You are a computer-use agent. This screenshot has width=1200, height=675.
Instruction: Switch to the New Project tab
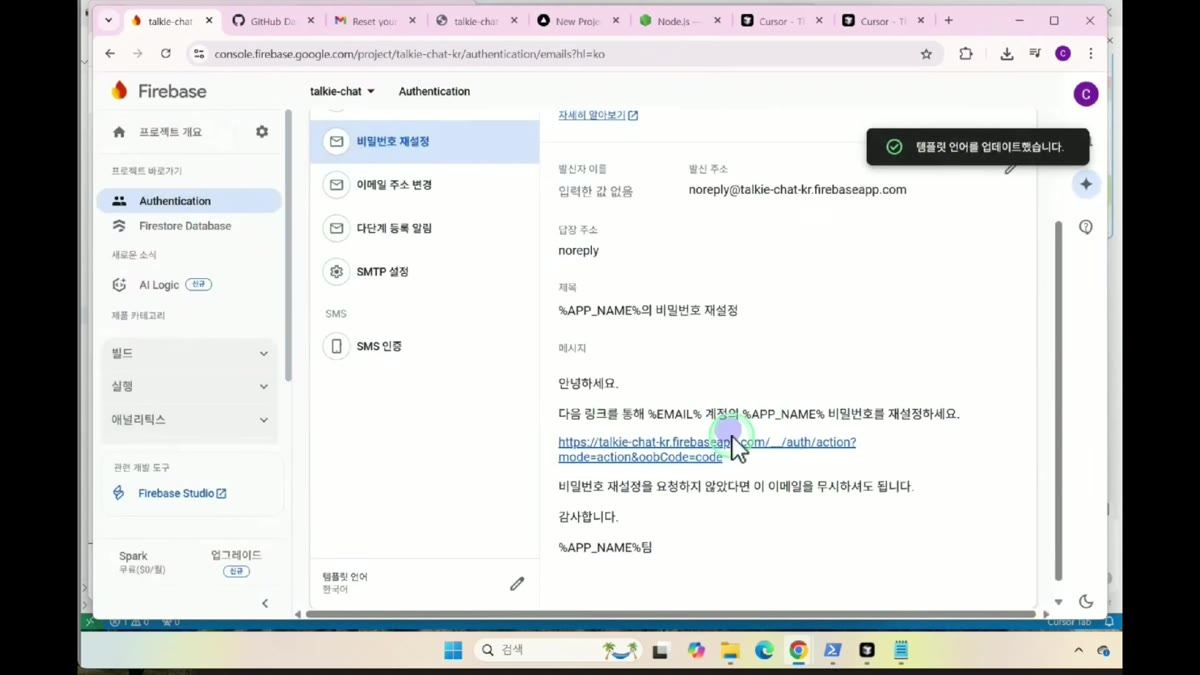577,21
